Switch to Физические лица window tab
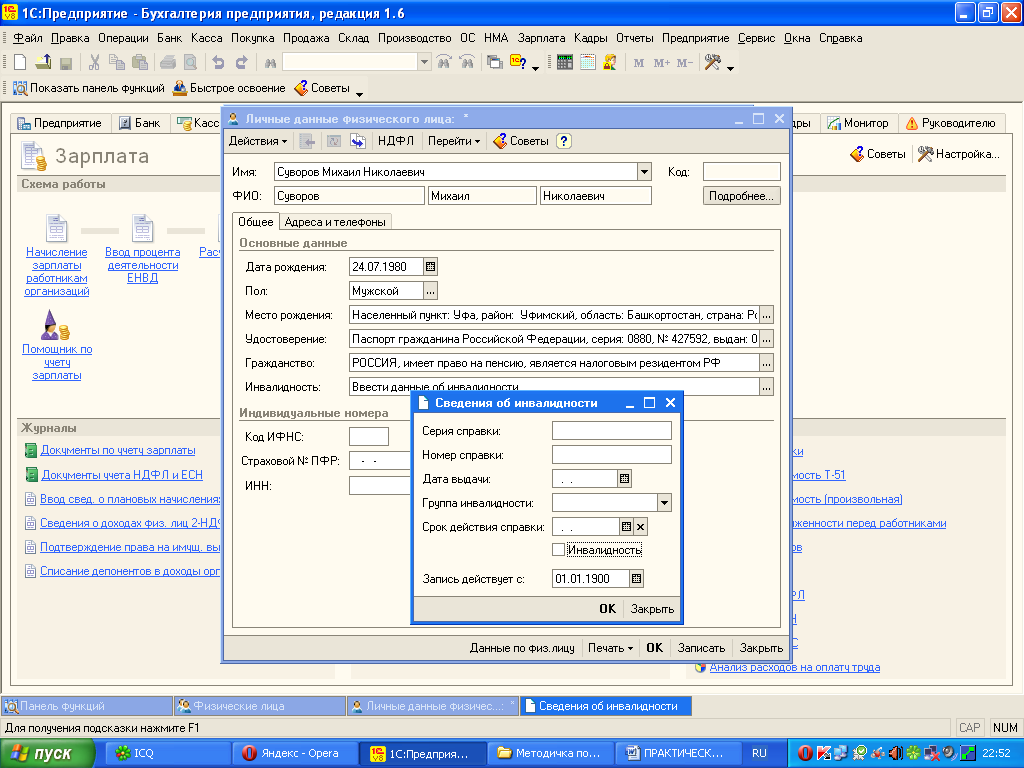 (260, 706)
